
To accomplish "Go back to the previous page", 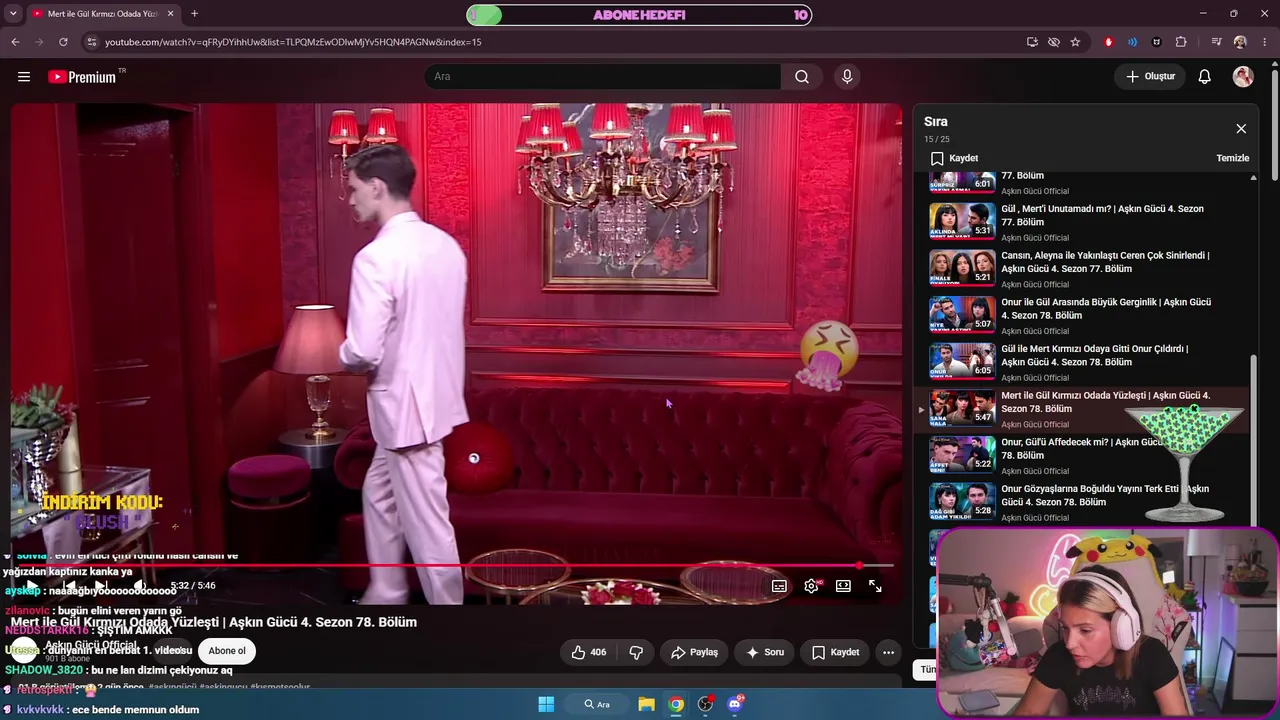I will [x=15, y=42].
